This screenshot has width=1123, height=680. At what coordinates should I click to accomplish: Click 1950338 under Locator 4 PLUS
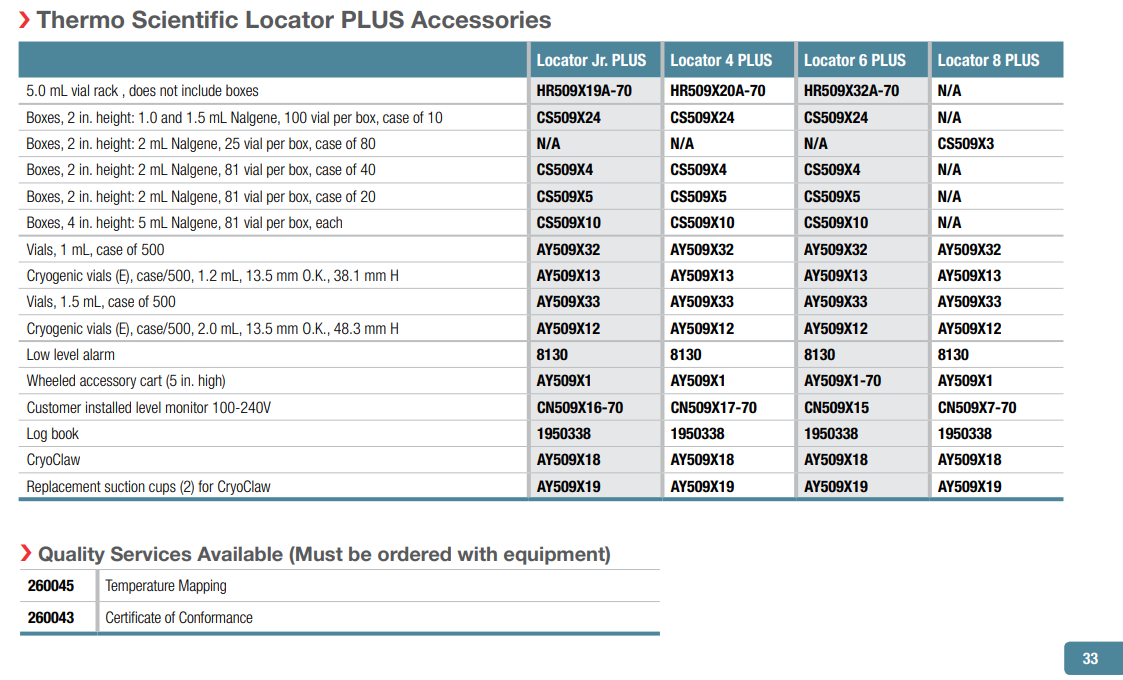[697, 434]
